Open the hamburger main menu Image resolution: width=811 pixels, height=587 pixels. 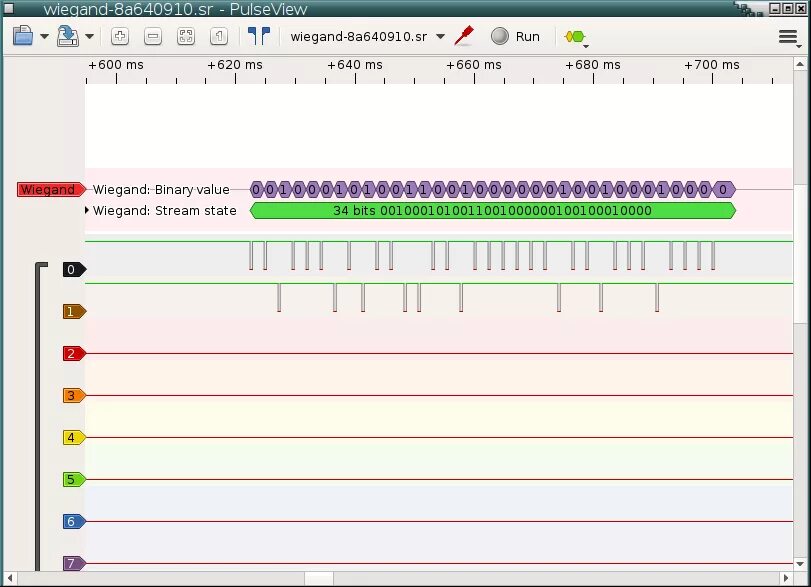788,36
